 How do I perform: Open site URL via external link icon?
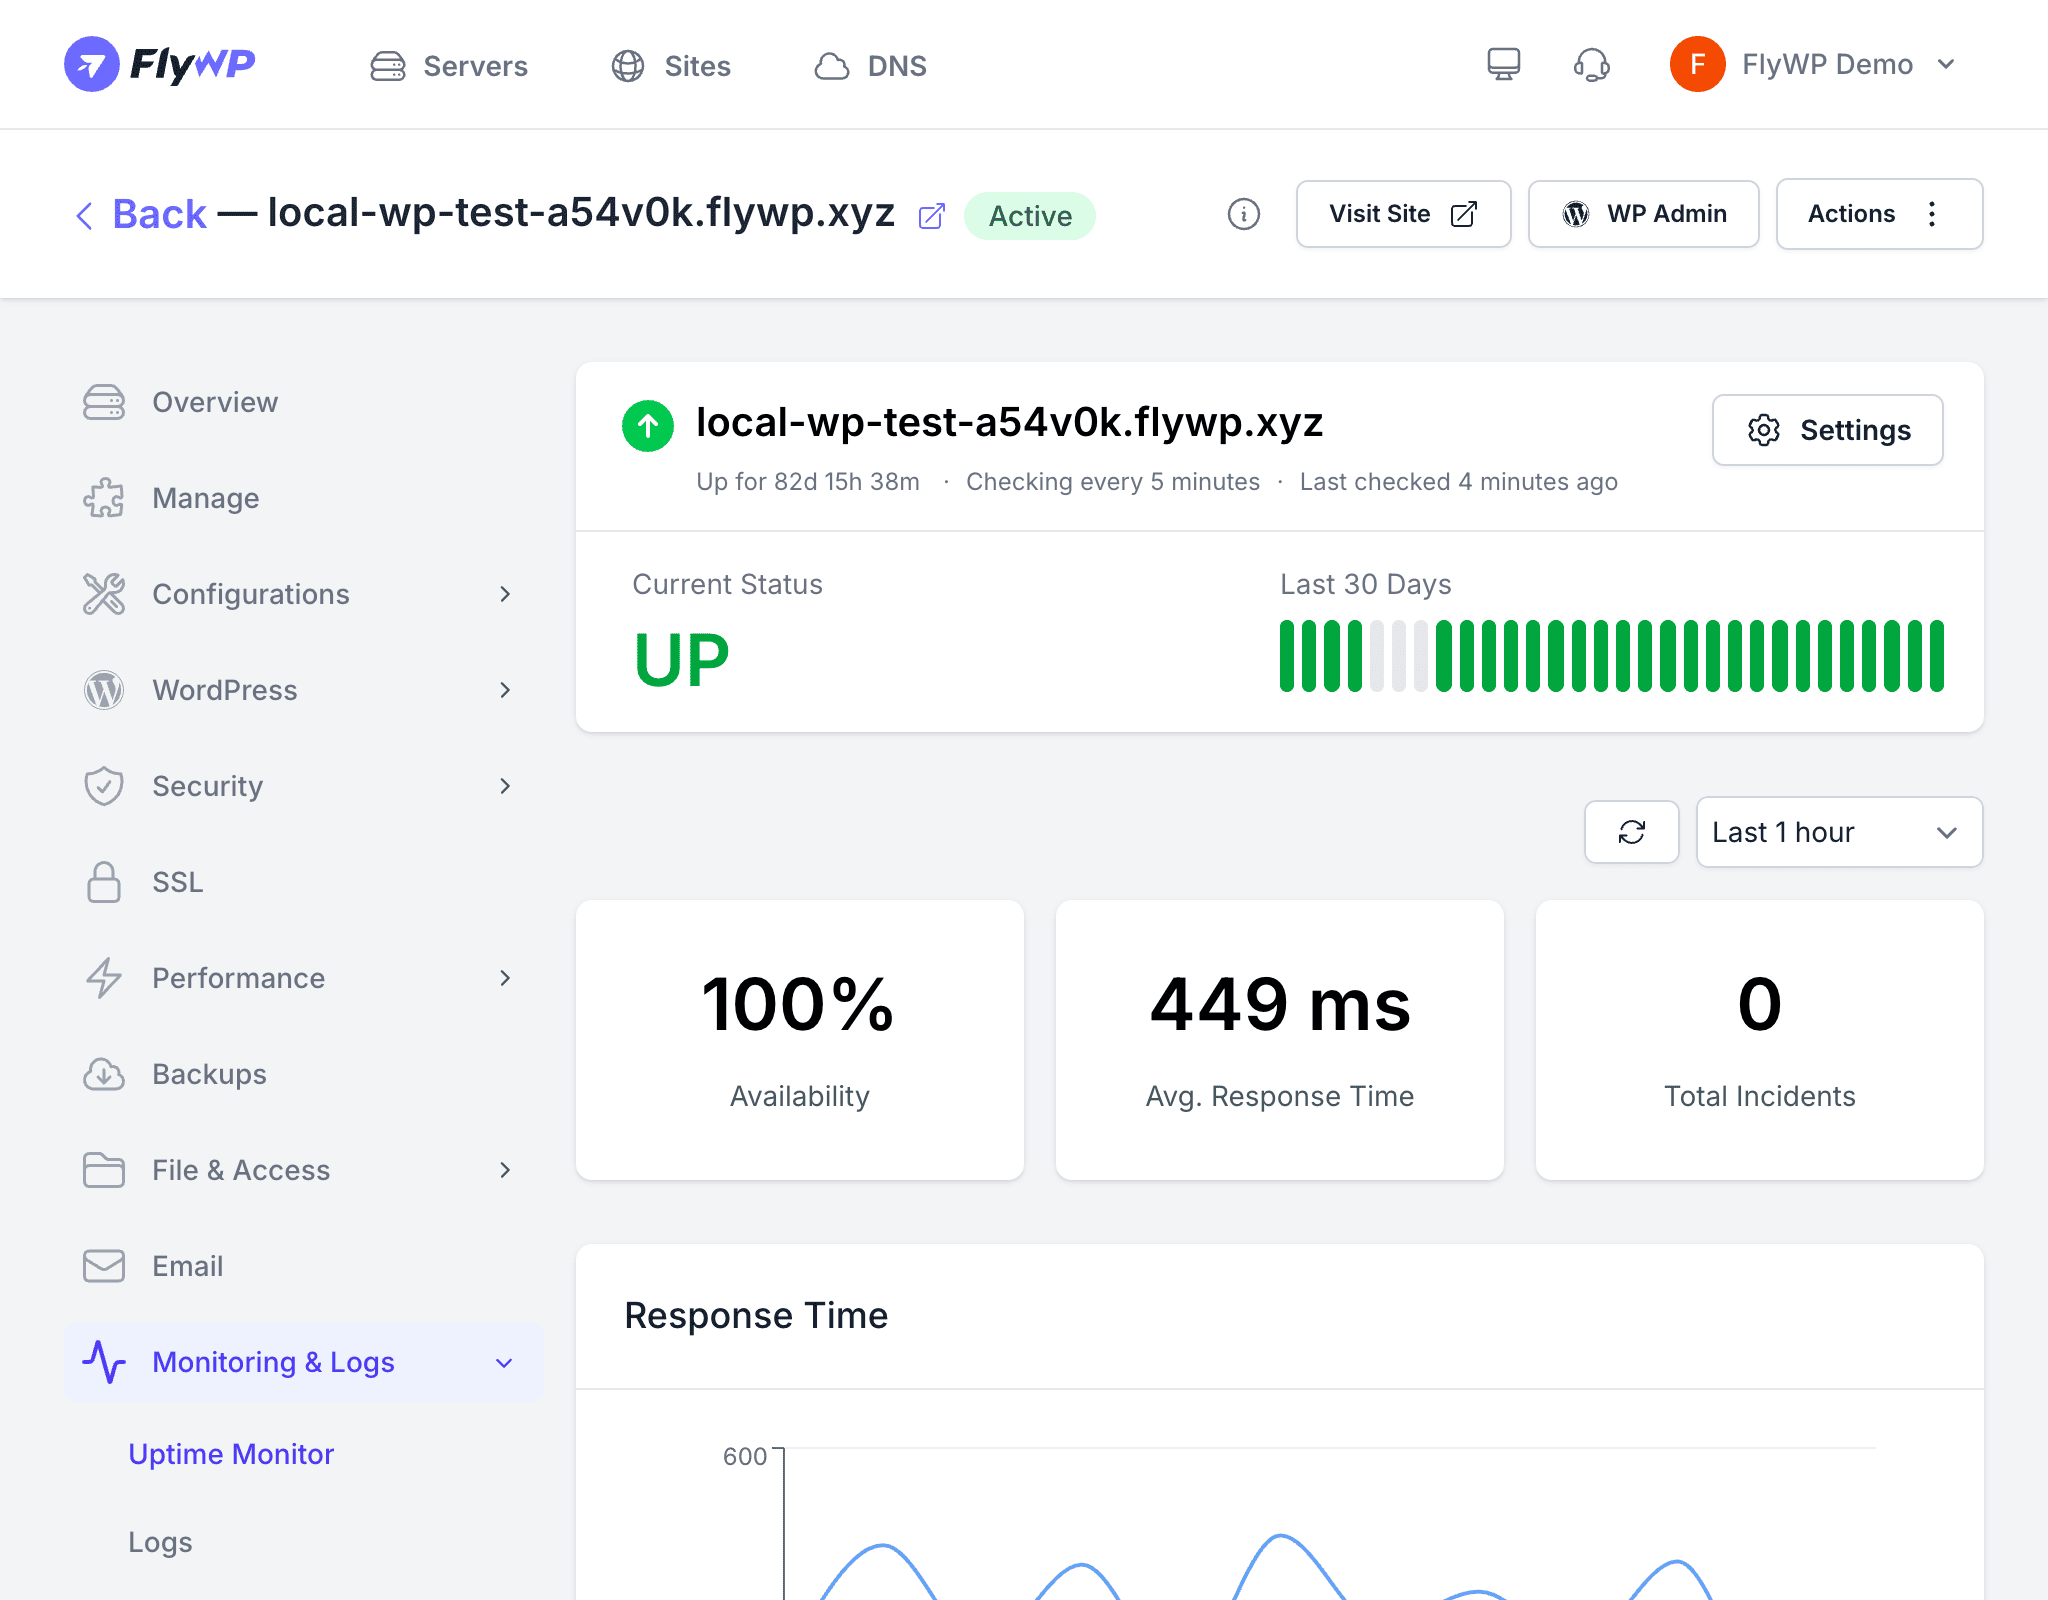(x=931, y=216)
